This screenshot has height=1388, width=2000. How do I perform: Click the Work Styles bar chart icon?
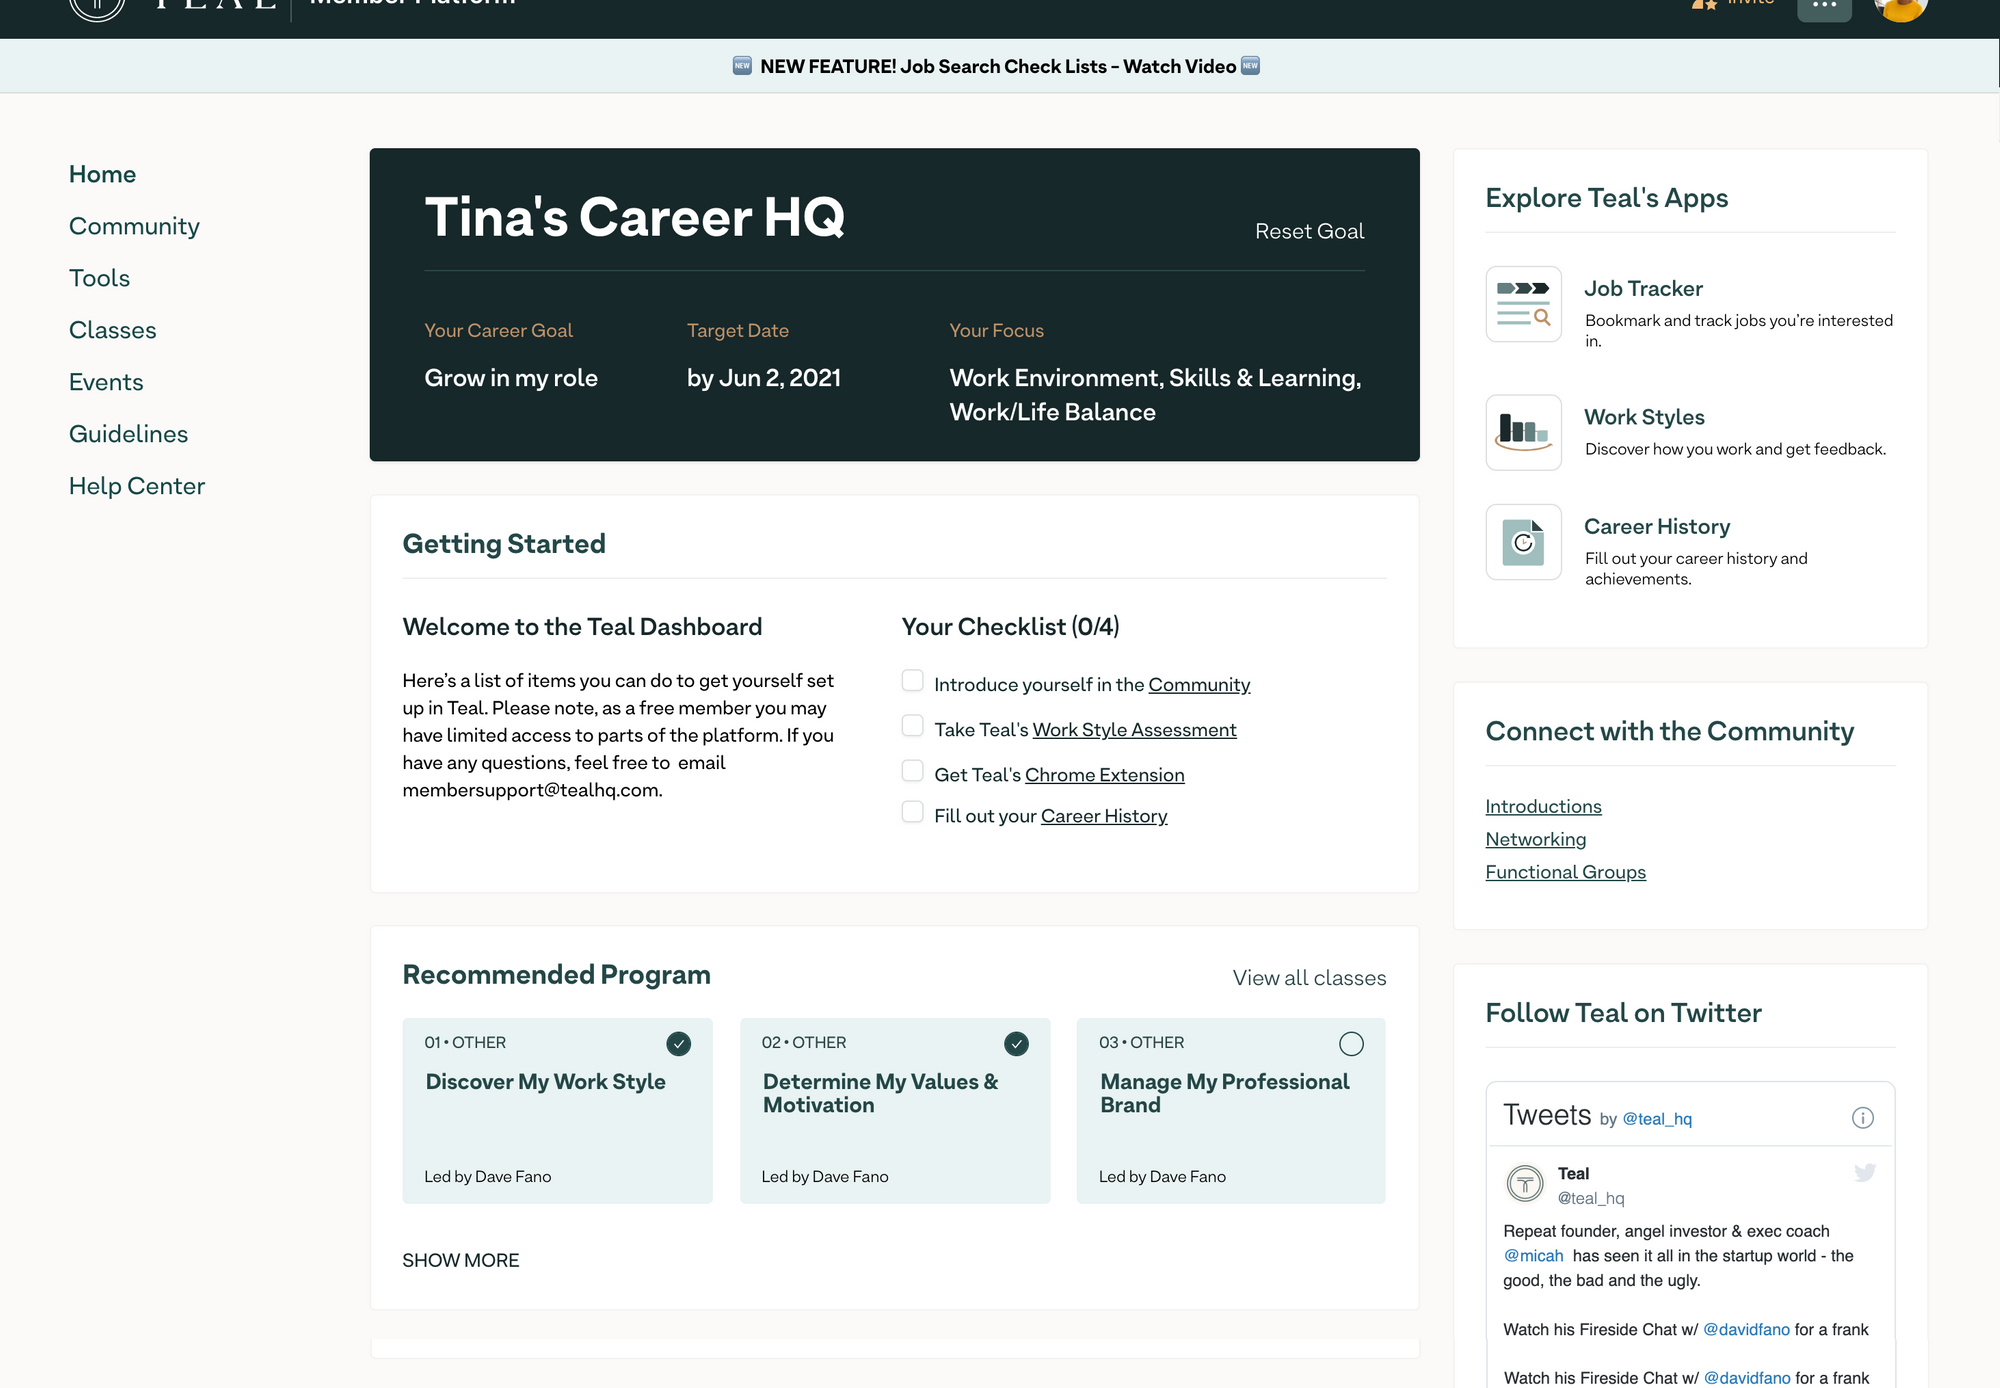click(1523, 432)
